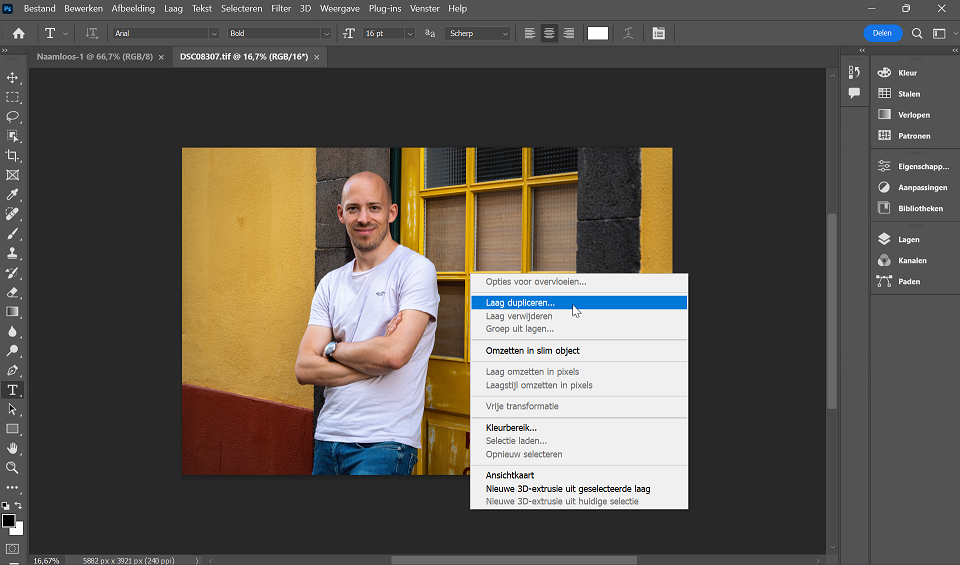
Task: Enable center text alignment
Action: pos(549,33)
